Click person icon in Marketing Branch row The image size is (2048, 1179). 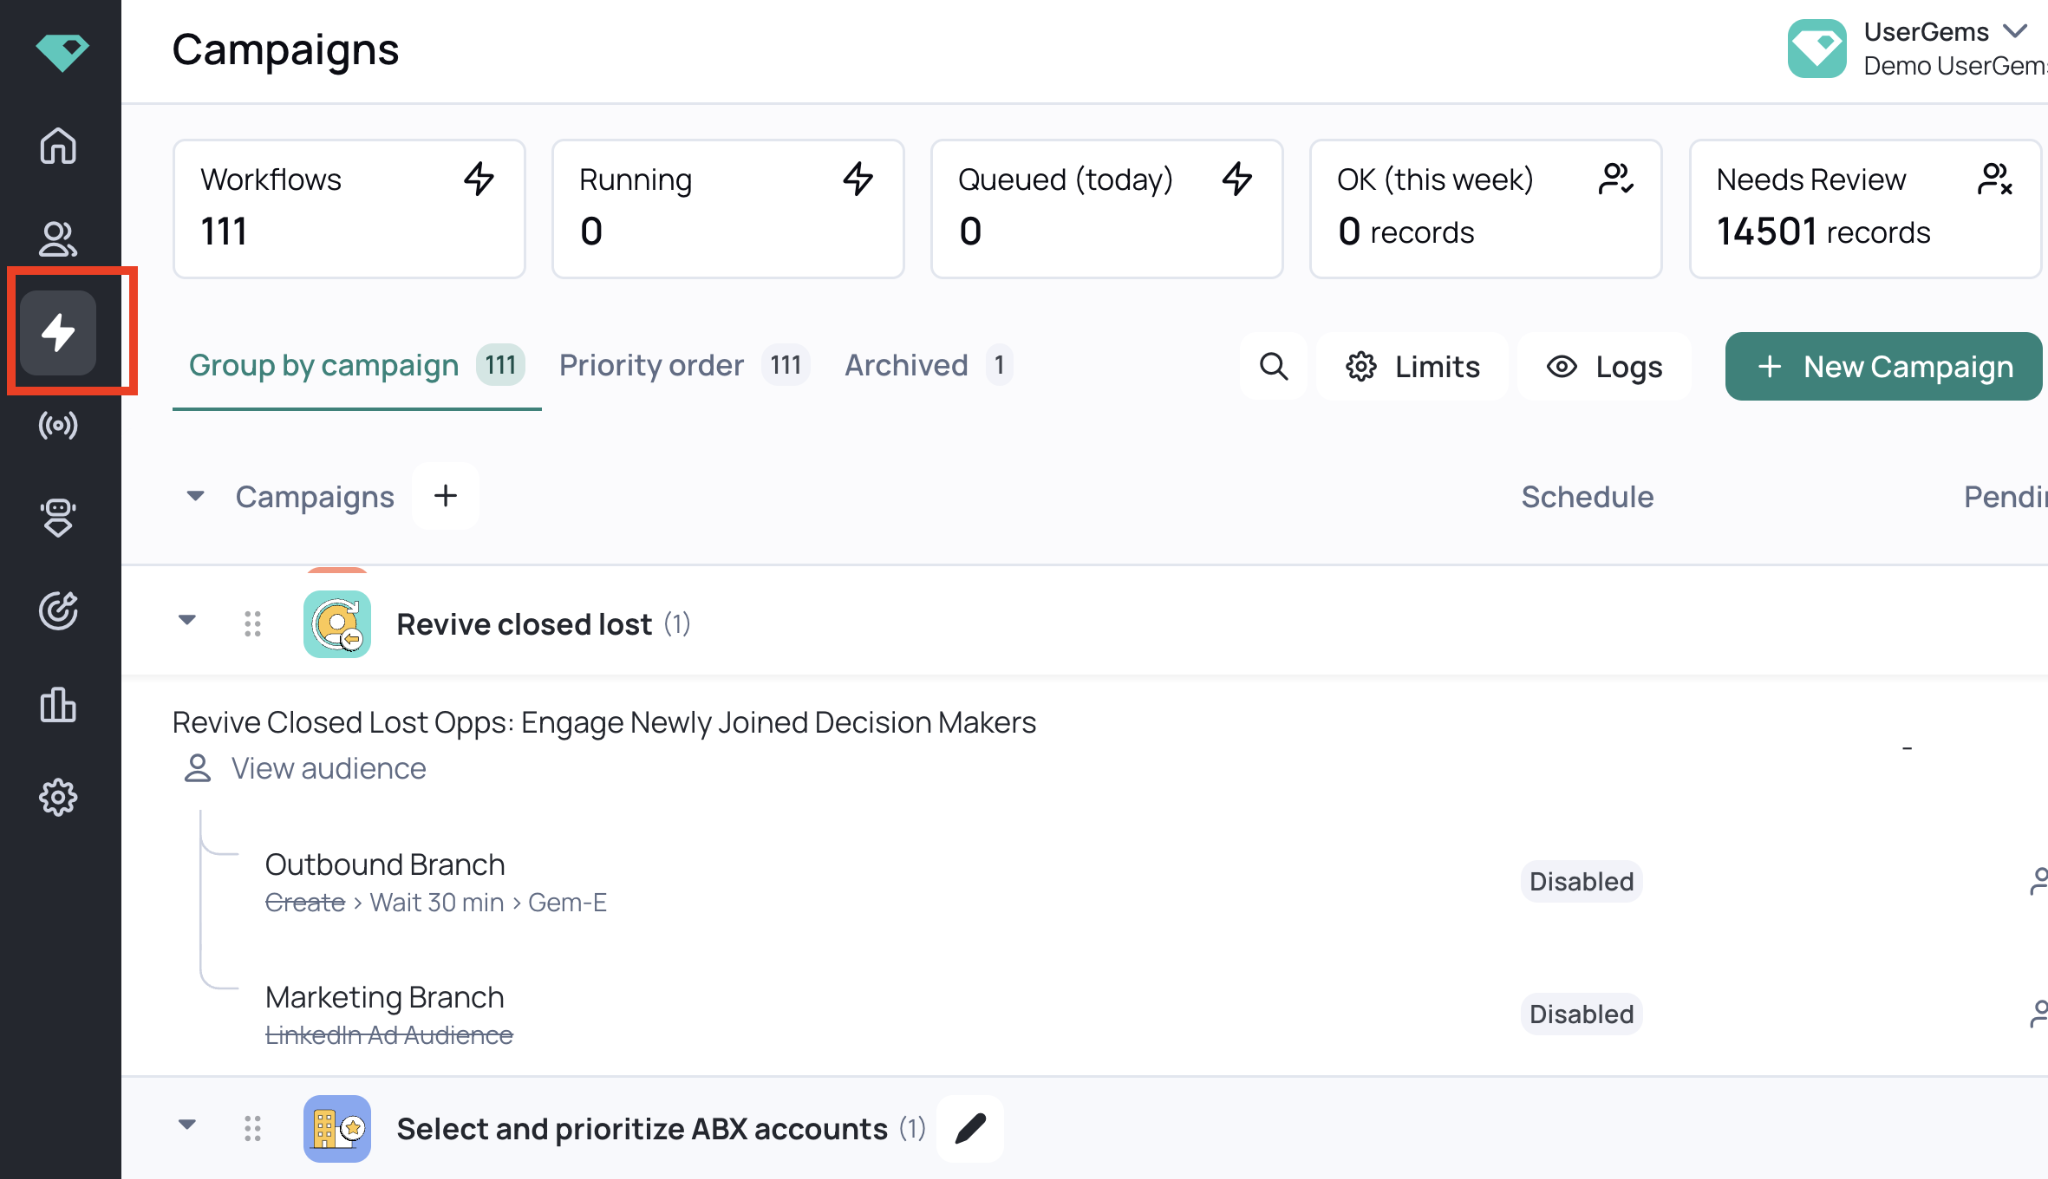tap(2039, 1014)
